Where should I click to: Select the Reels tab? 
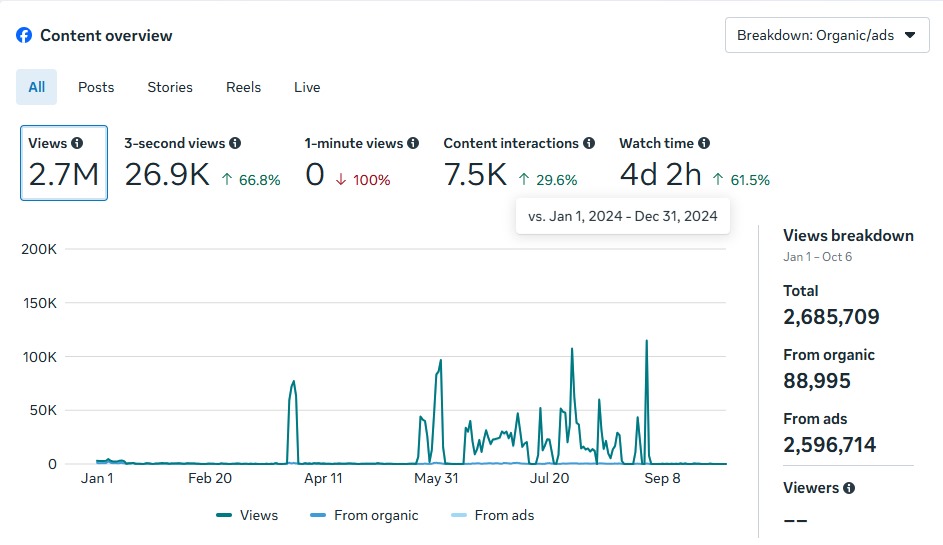[243, 87]
